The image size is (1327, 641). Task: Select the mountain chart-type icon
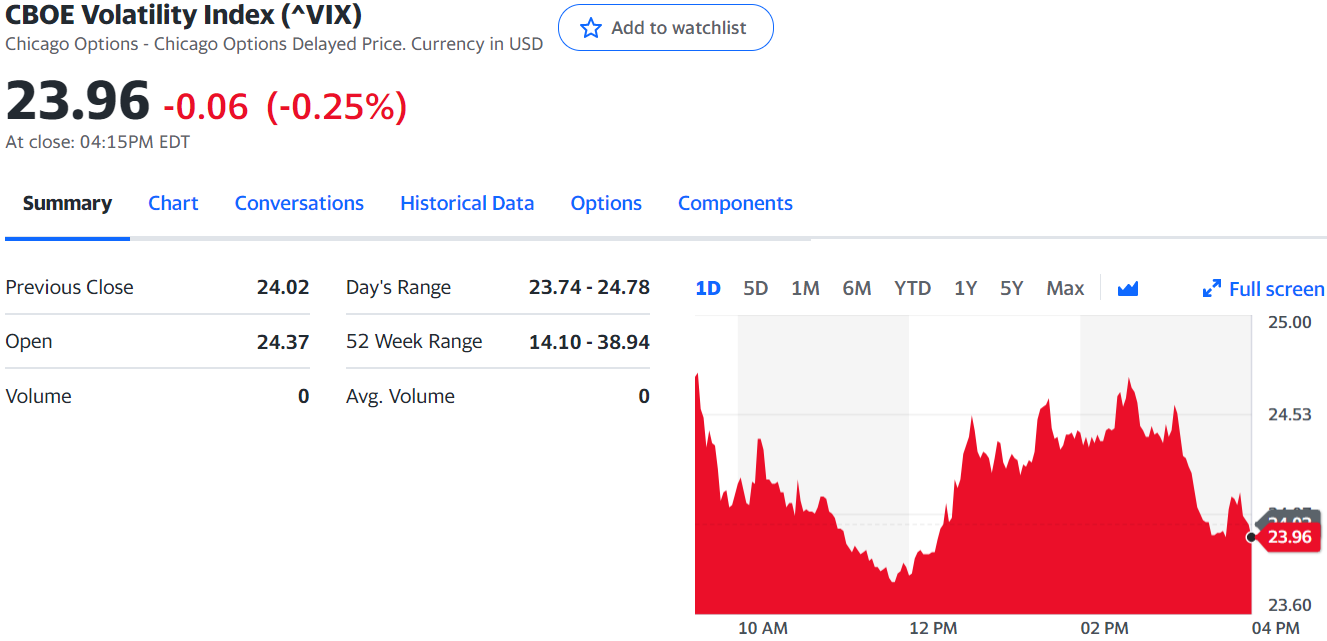pos(1128,289)
